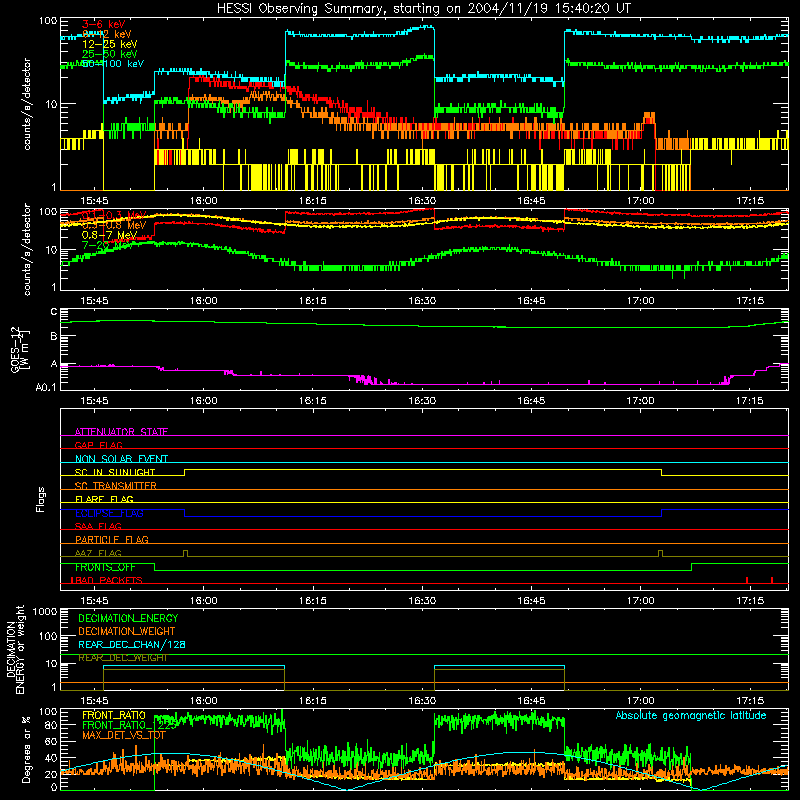This screenshot has width=800, height=800.
Task: Click the 0.3-0.8 MeV legend label
Action: click(113, 225)
